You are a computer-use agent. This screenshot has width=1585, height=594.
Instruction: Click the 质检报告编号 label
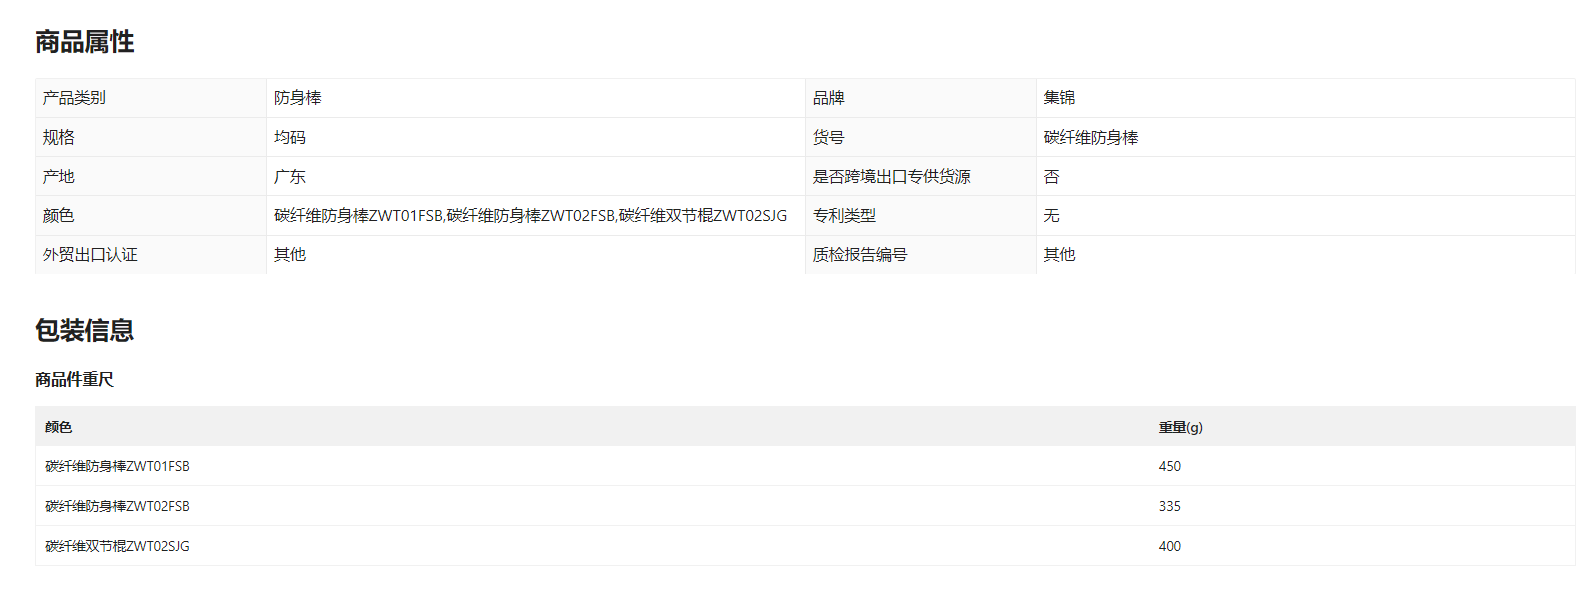click(860, 255)
